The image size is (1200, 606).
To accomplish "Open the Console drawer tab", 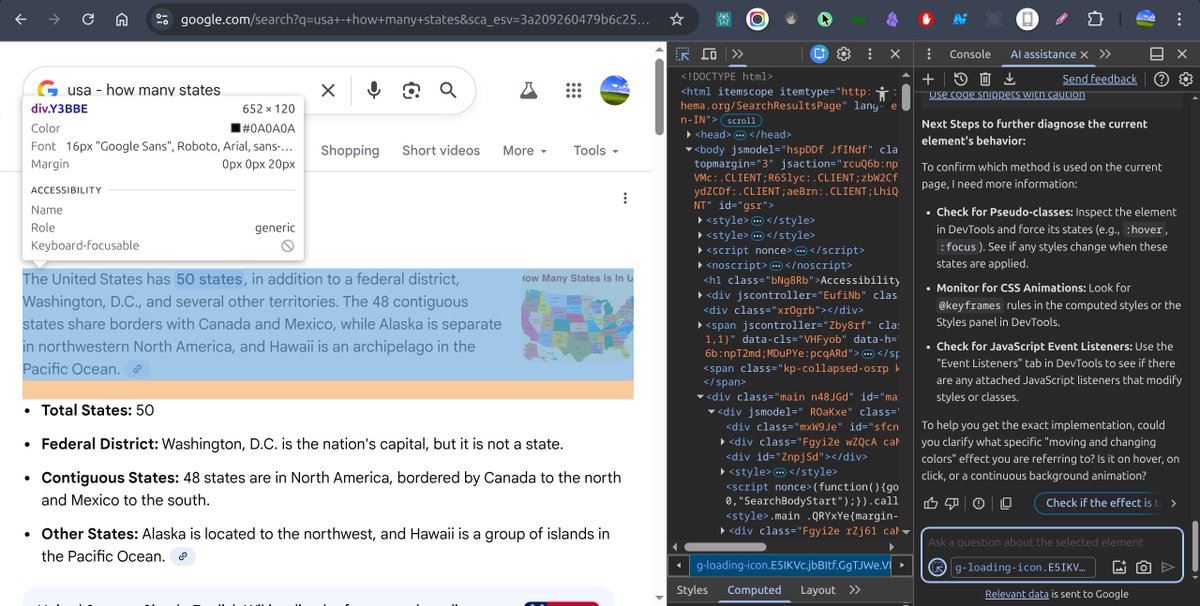I will coord(970,54).
